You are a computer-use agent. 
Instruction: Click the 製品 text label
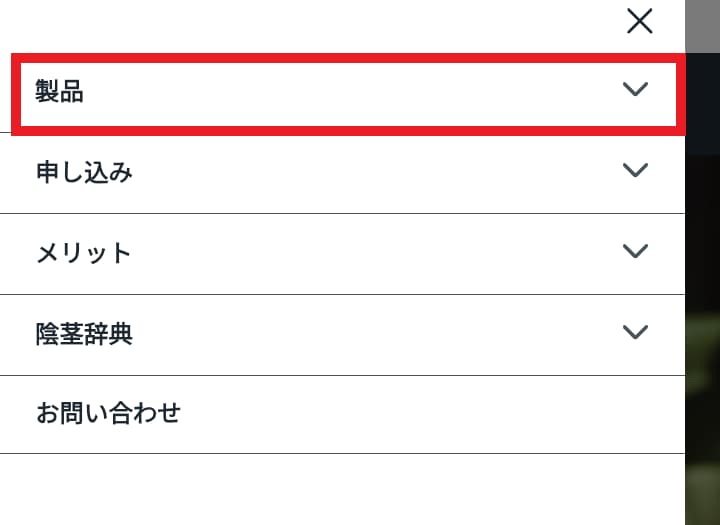click(x=59, y=93)
